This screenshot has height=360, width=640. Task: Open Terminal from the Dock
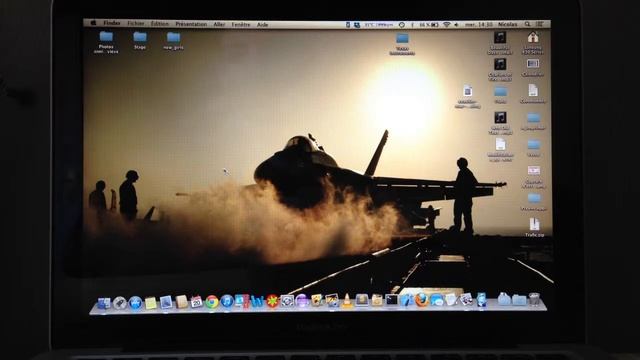(391, 300)
